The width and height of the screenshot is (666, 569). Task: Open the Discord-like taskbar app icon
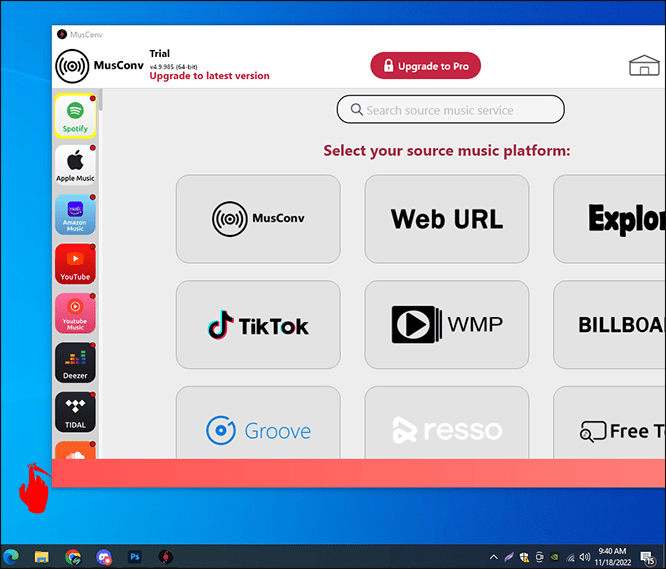point(104,557)
